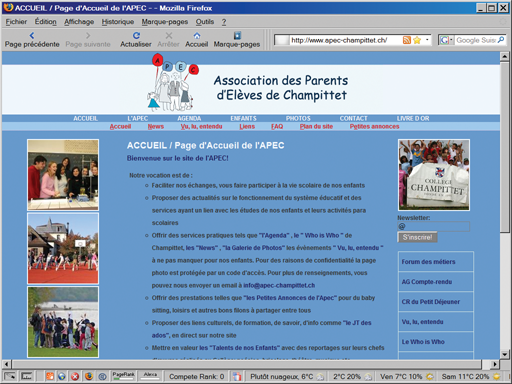The image size is (512, 384).
Task: Click the Page suivante forward arrow
Action: pyautogui.click(x=88, y=35)
